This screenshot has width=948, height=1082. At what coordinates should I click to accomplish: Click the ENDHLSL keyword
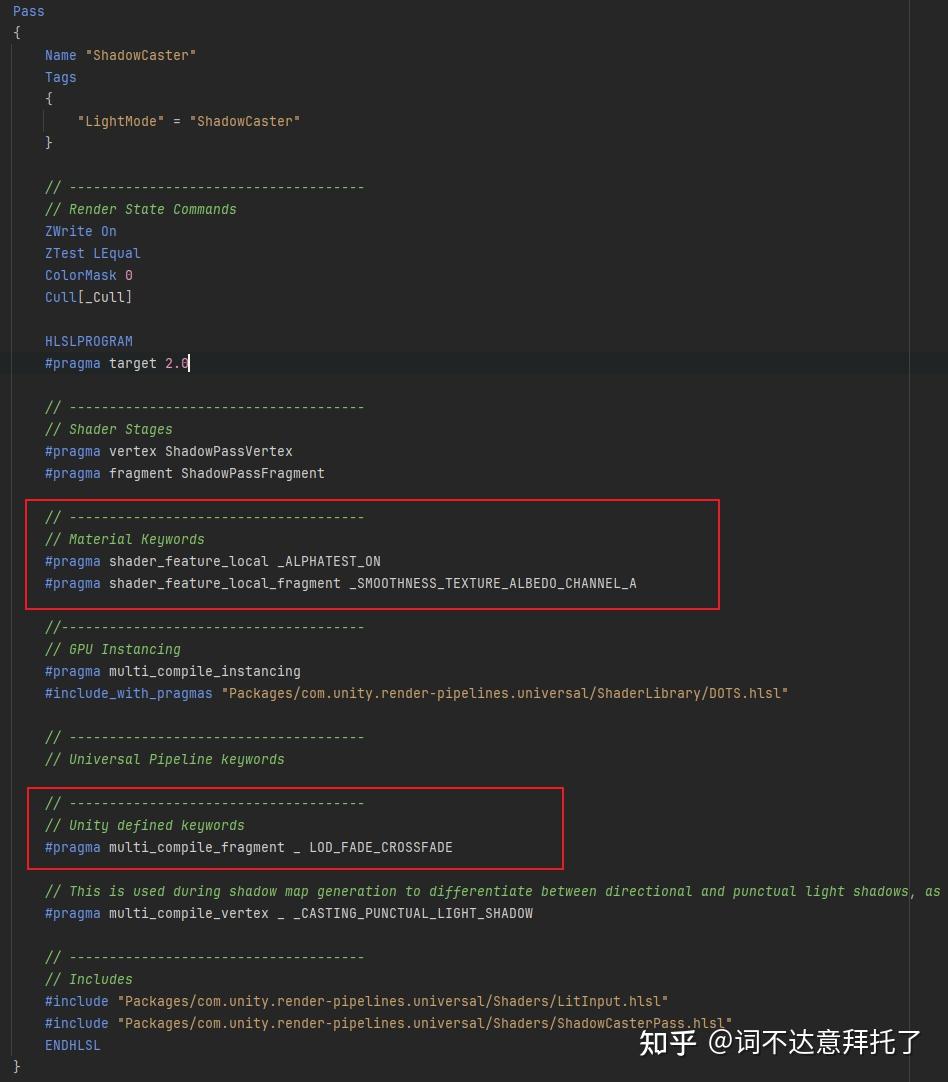coord(72,1045)
